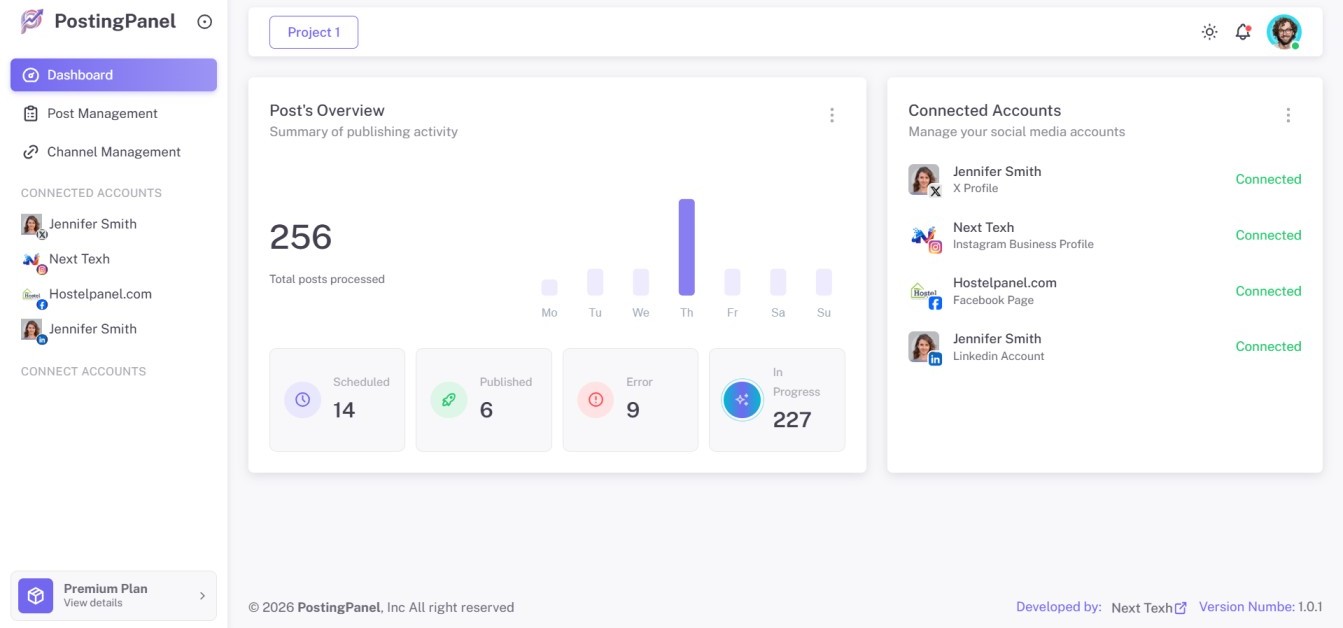The image size is (1343, 628).
Task: Click the Friday bar in chart
Action: pos(732,282)
